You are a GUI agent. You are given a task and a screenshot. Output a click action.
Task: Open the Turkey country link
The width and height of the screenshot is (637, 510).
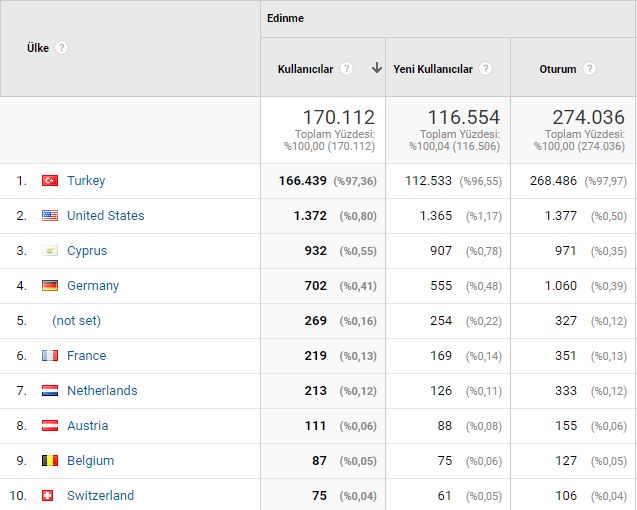click(86, 181)
